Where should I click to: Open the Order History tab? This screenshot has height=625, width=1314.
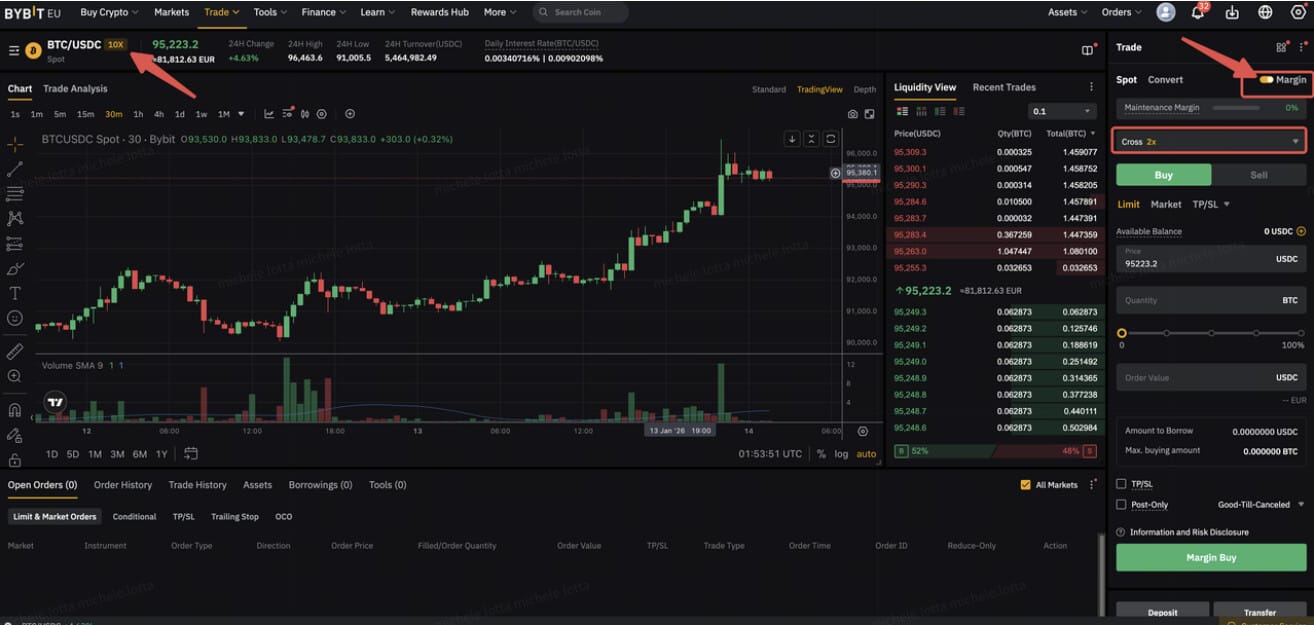(123, 485)
